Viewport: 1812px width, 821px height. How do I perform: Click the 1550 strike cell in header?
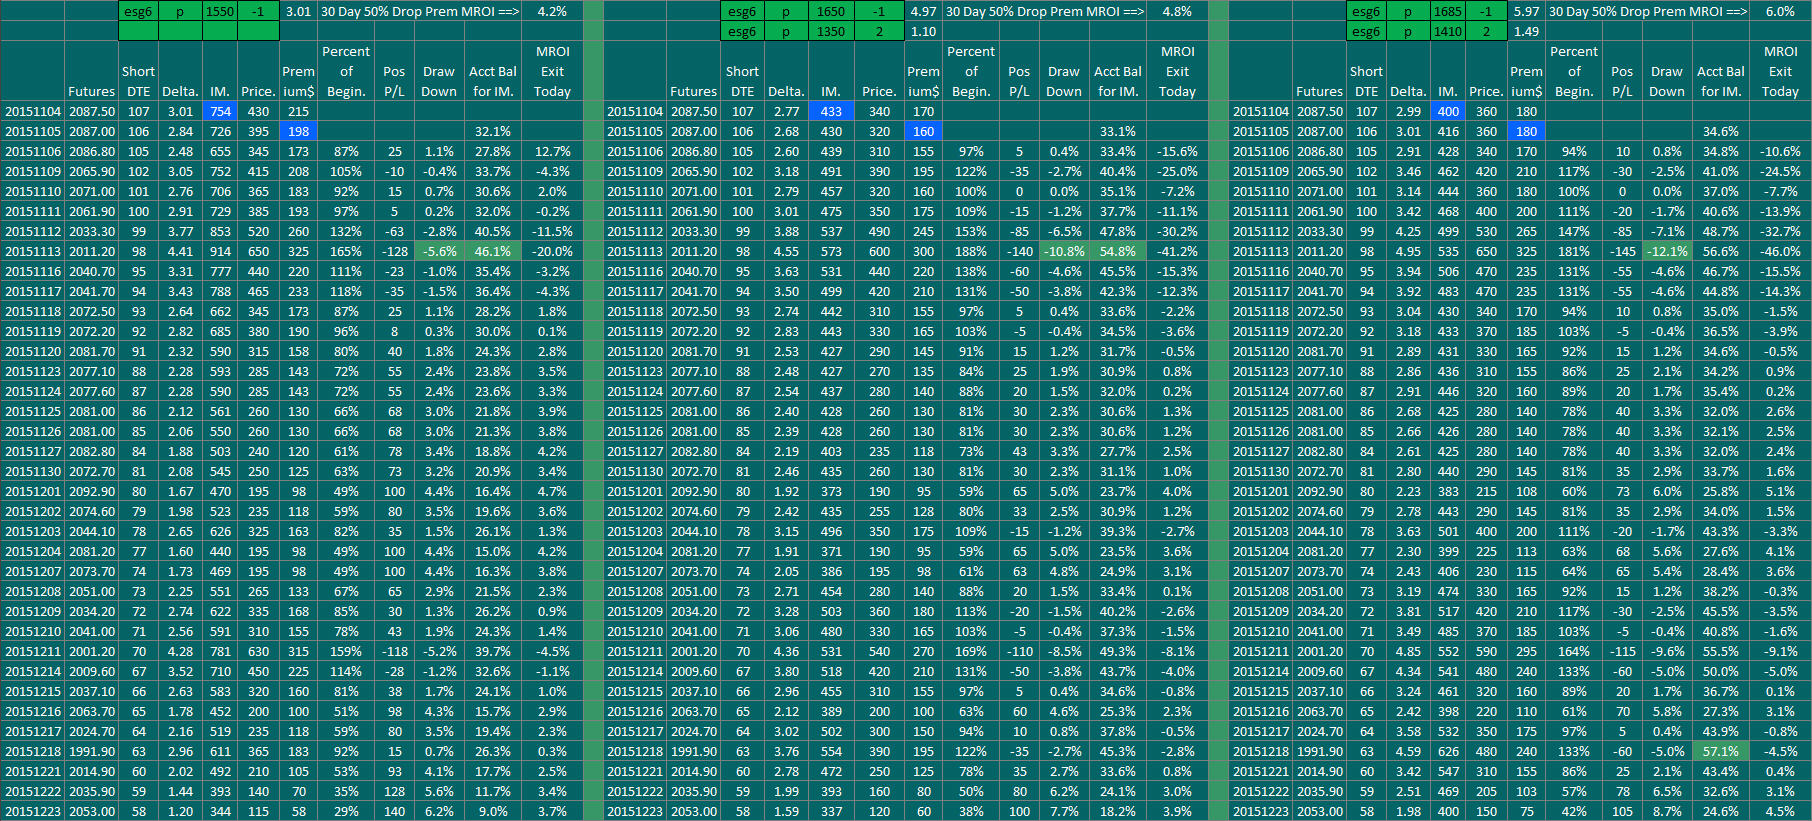point(220,12)
